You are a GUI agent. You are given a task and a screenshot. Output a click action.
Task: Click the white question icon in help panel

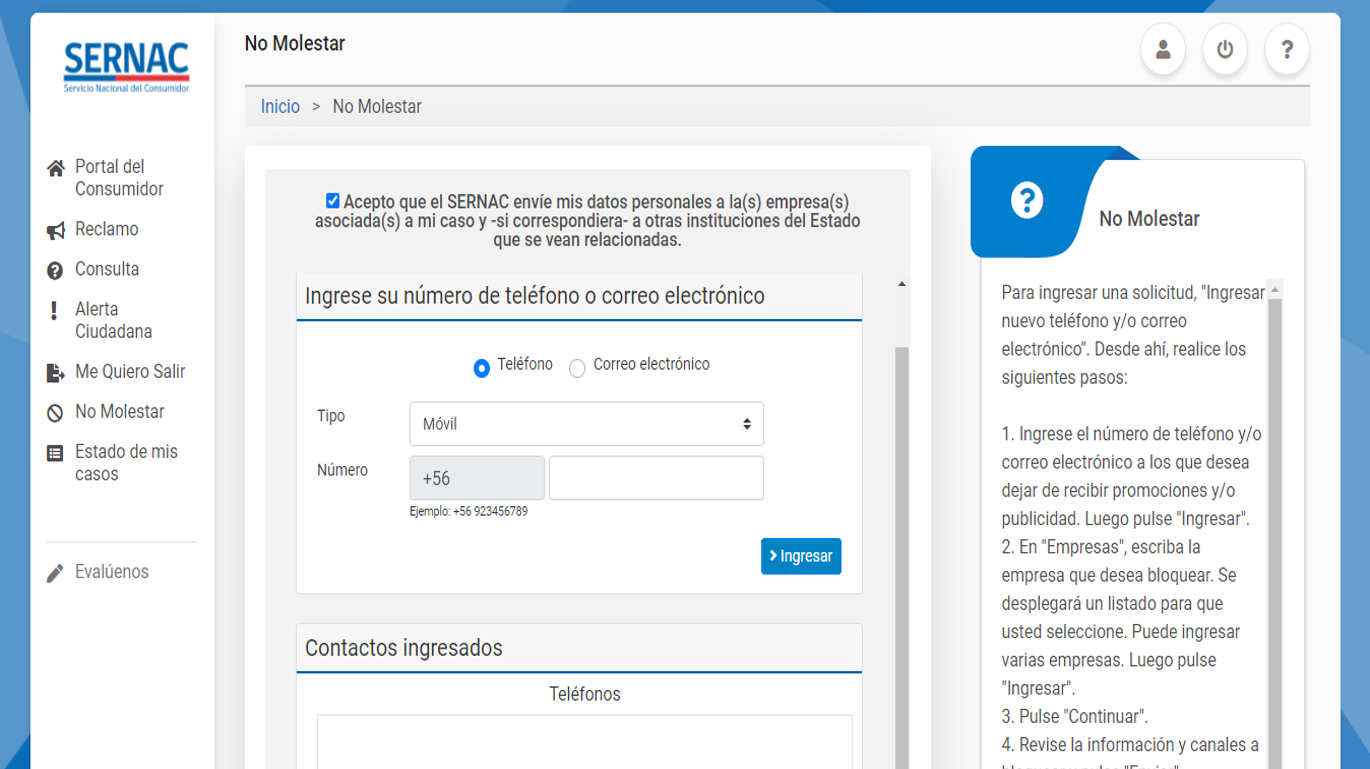tap(1026, 201)
